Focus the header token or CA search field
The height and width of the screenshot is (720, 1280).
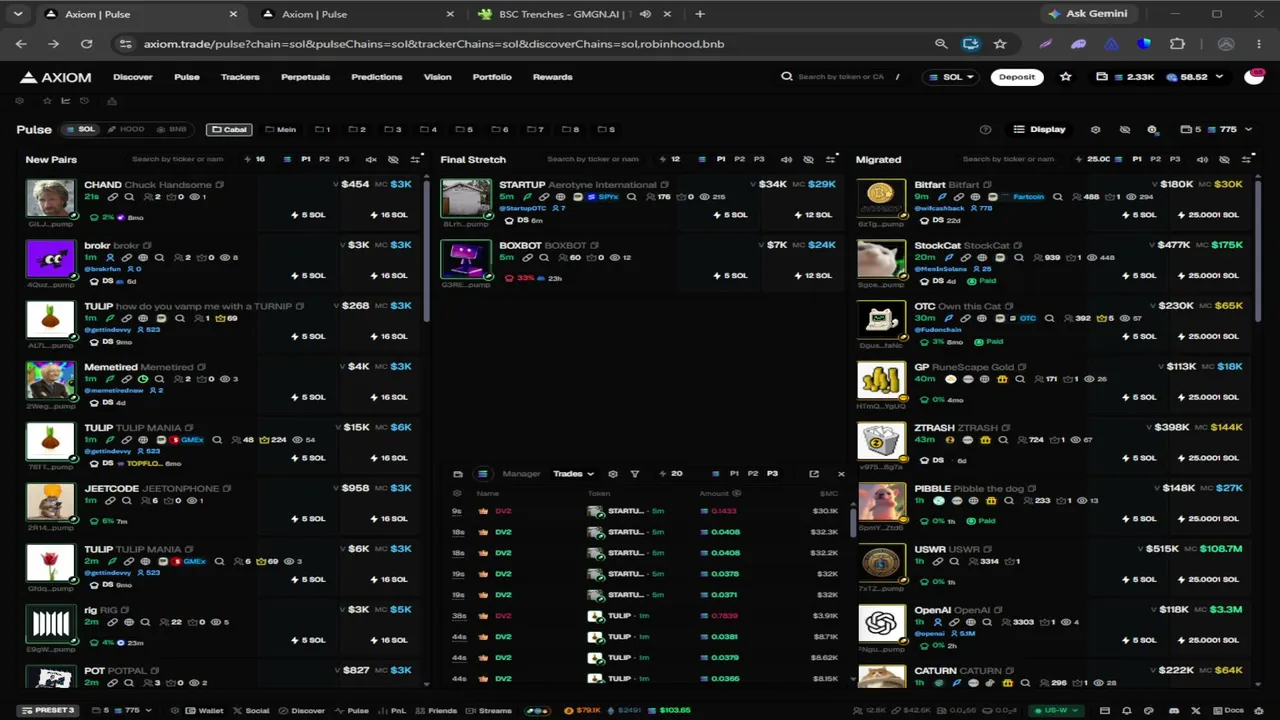(x=841, y=77)
